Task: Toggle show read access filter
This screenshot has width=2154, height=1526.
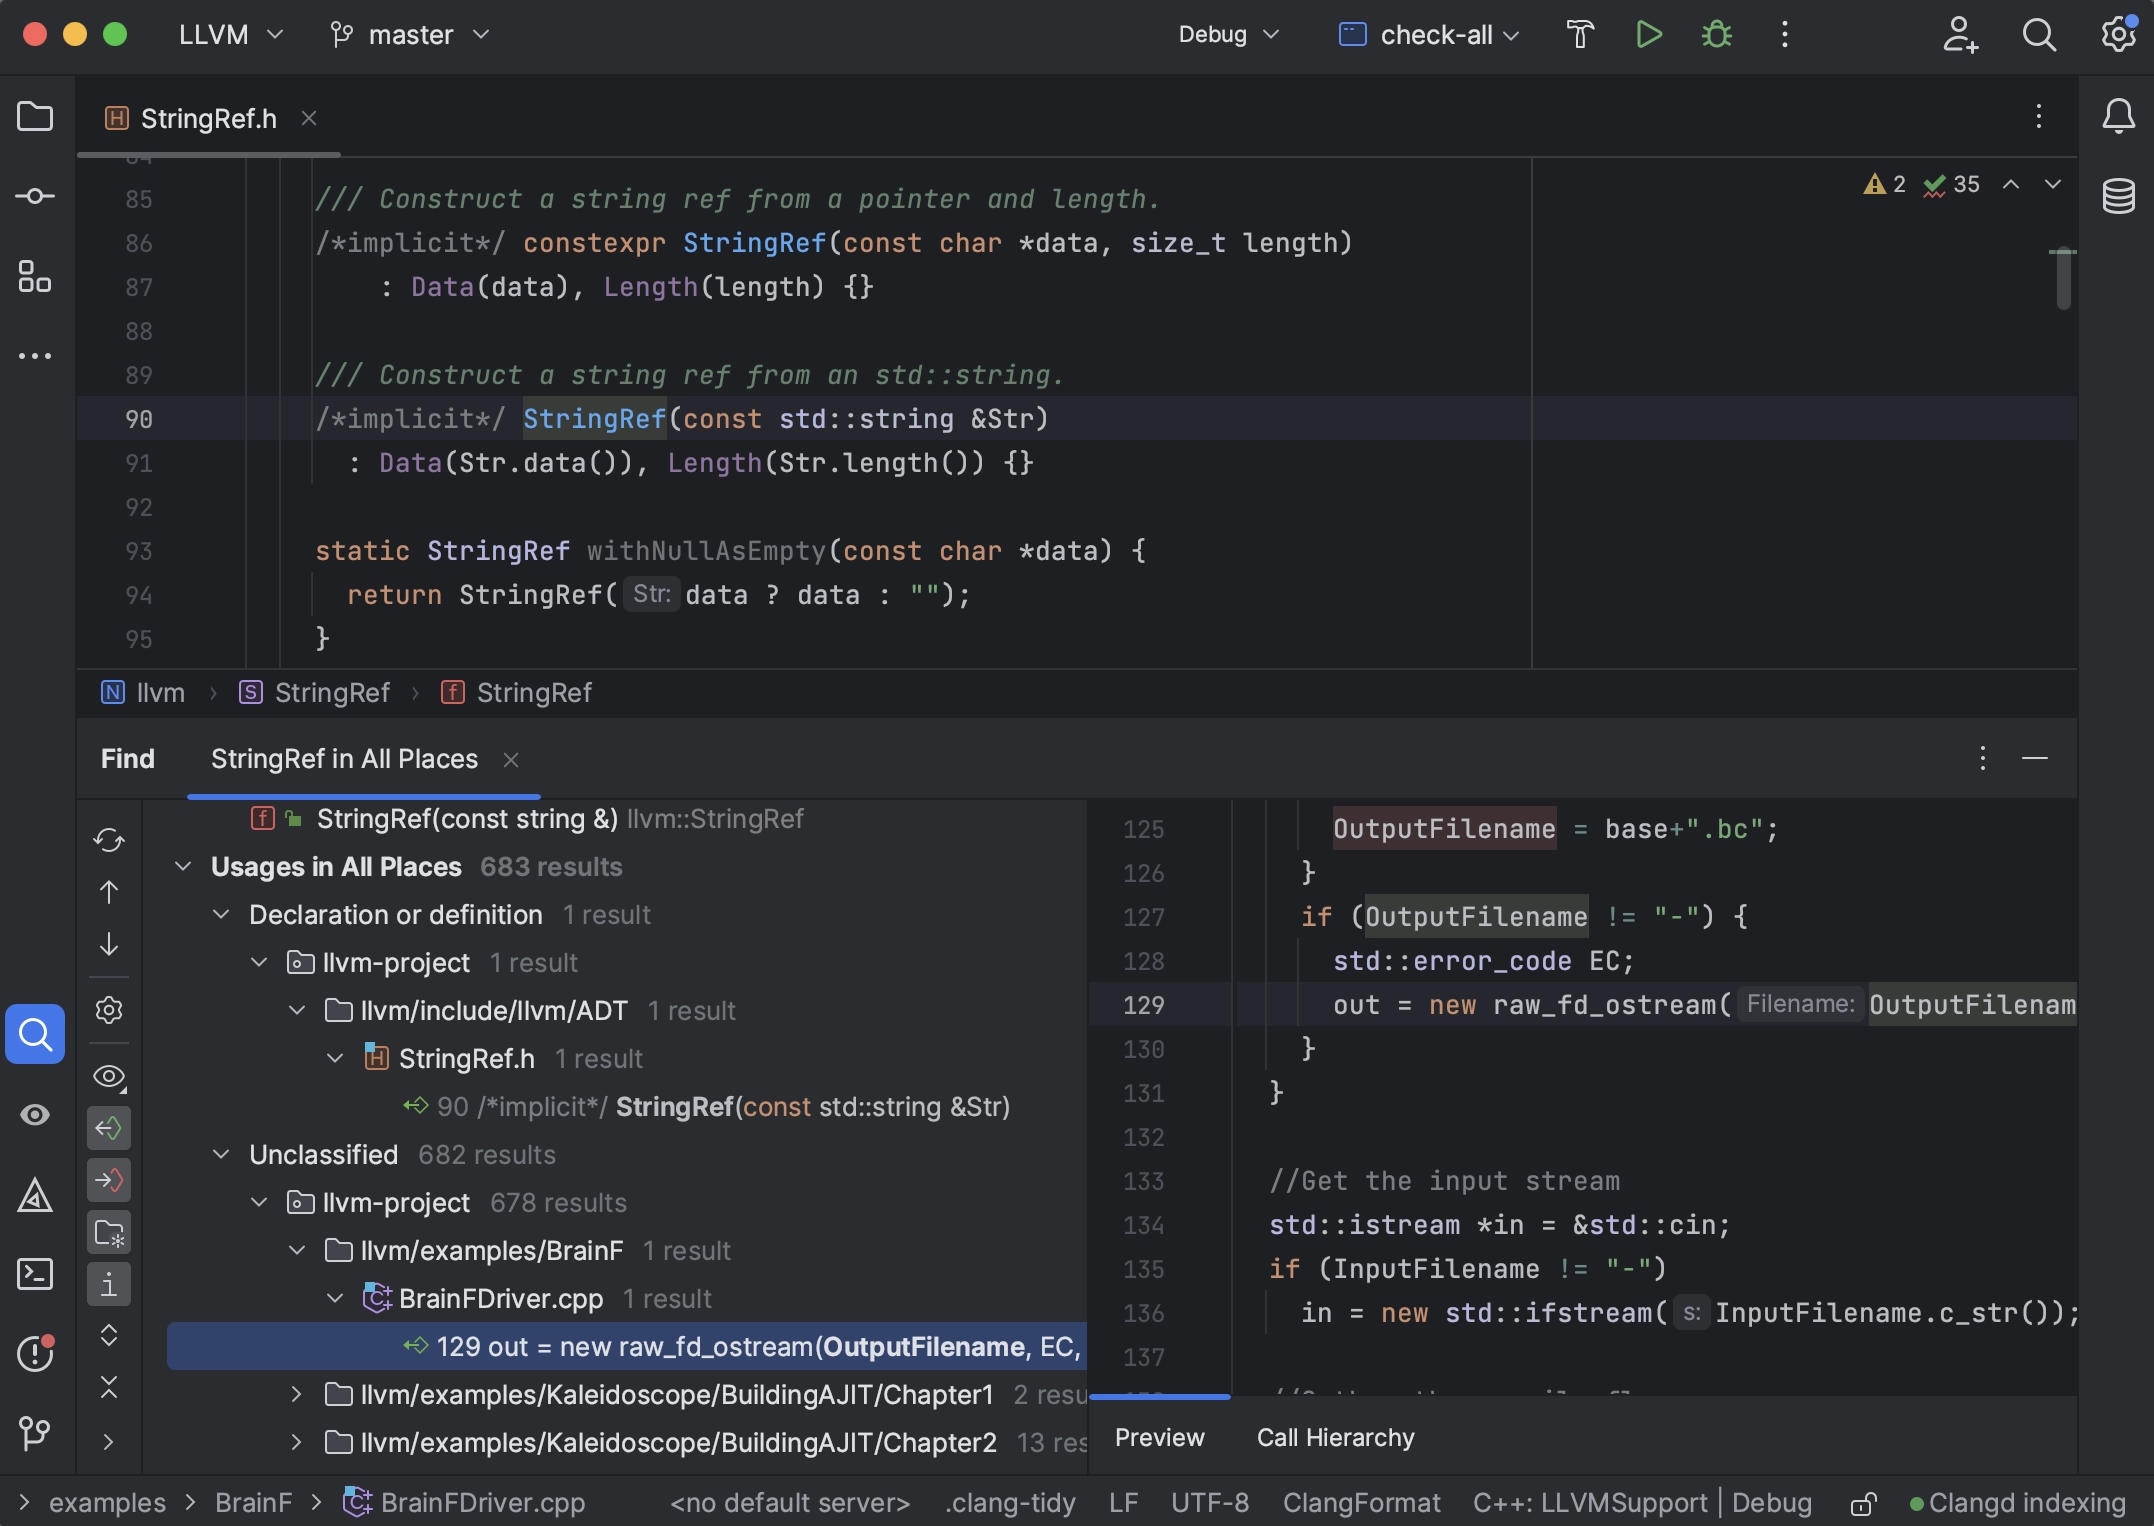Action: [109, 1128]
